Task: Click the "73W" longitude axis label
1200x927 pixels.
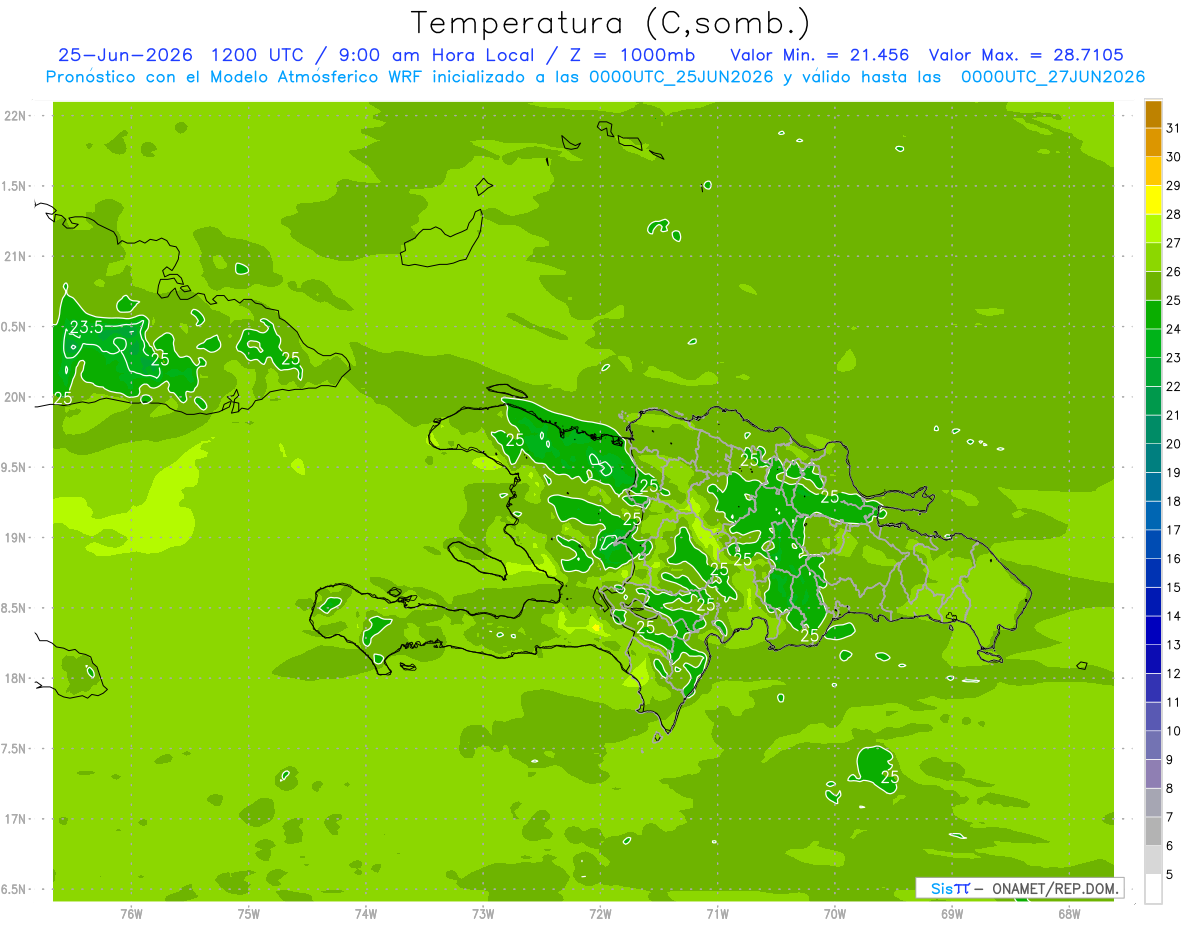Action: point(483,914)
